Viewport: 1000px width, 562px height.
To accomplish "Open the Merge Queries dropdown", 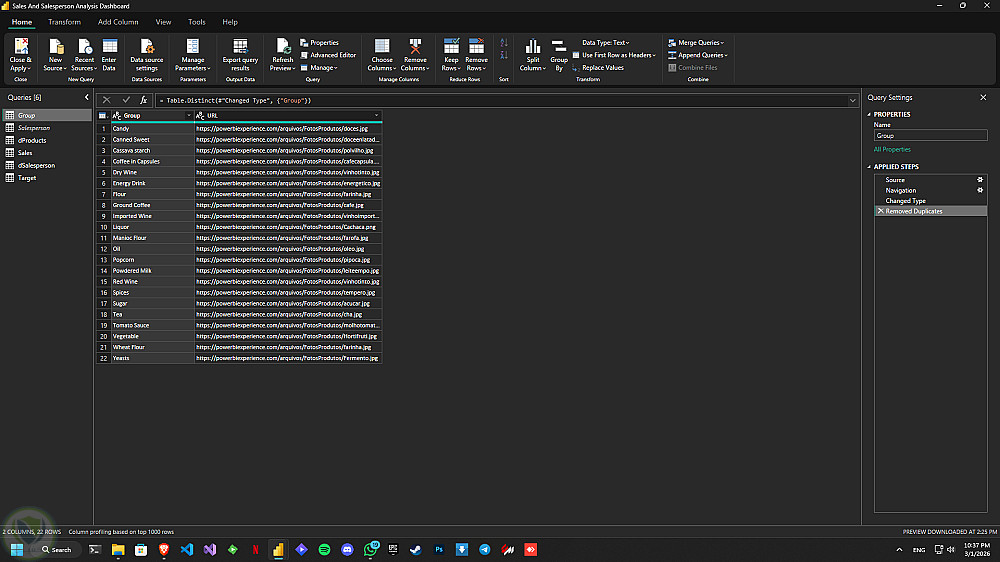I will (x=696, y=43).
